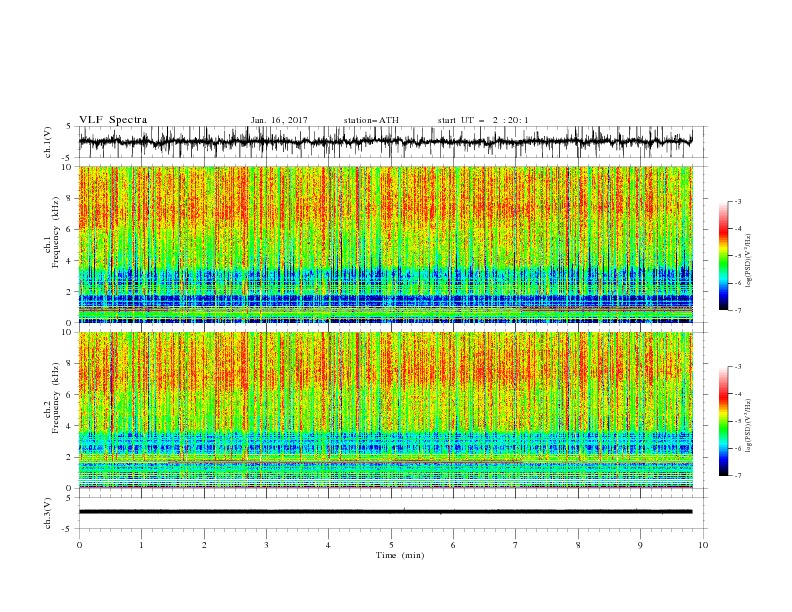Click the ch.1 spectrogram color bar

coord(723,255)
